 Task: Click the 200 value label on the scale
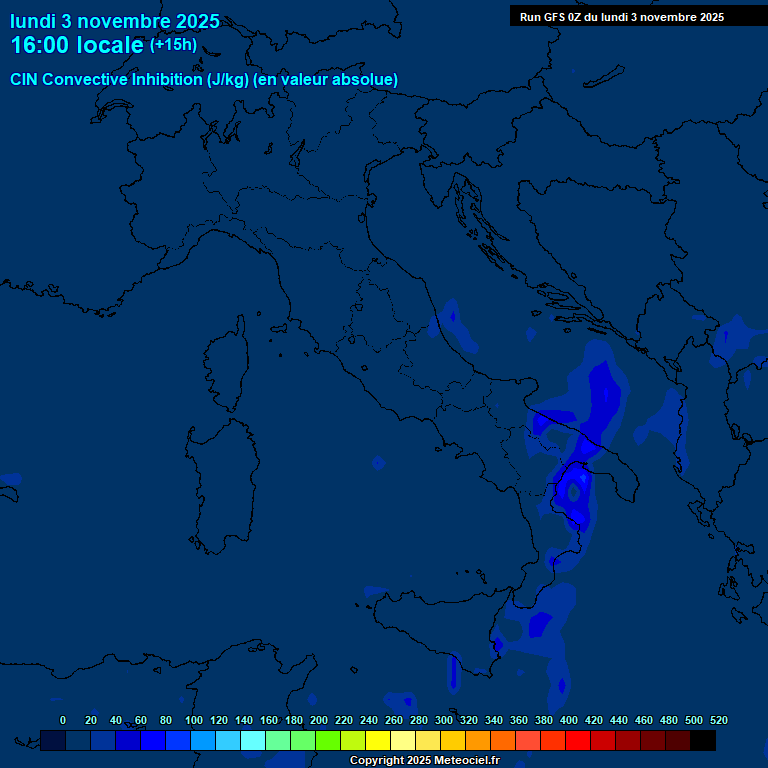click(319, 720)
